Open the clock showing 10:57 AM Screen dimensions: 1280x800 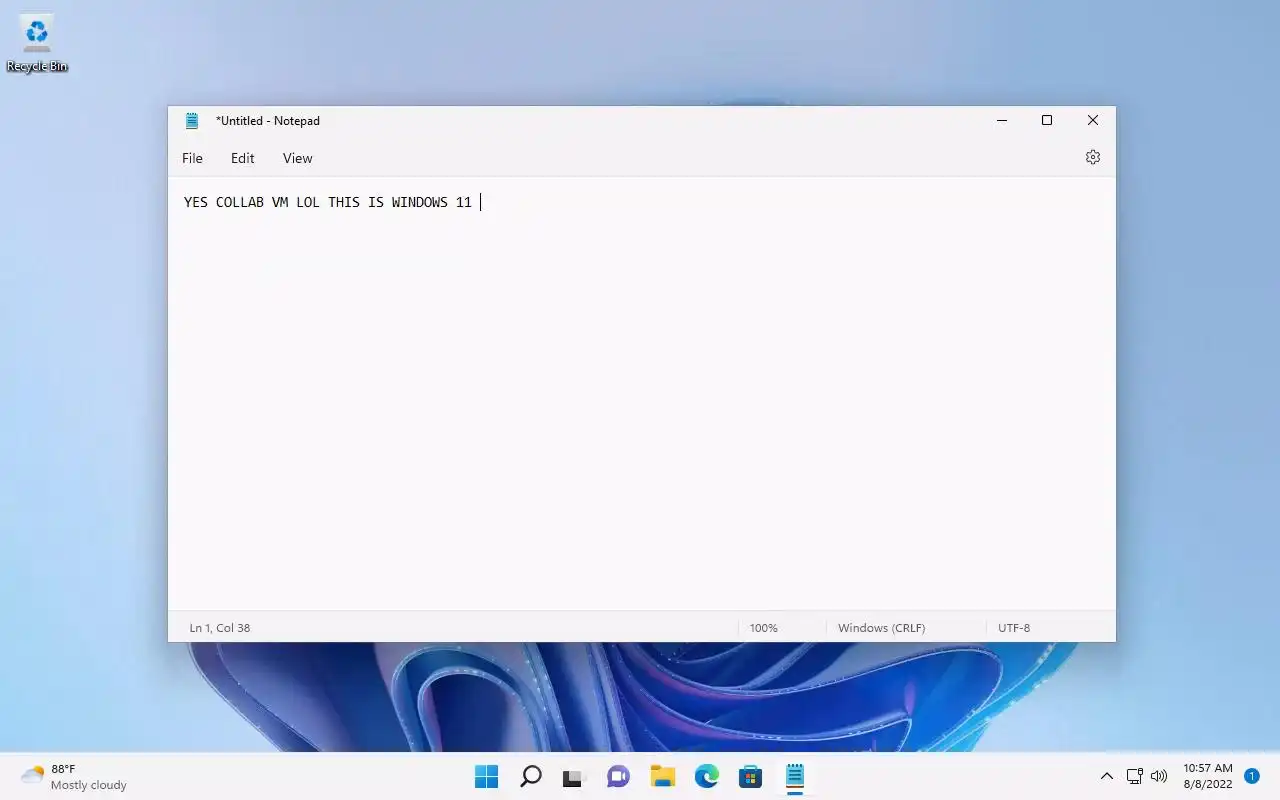(1207, 776)
